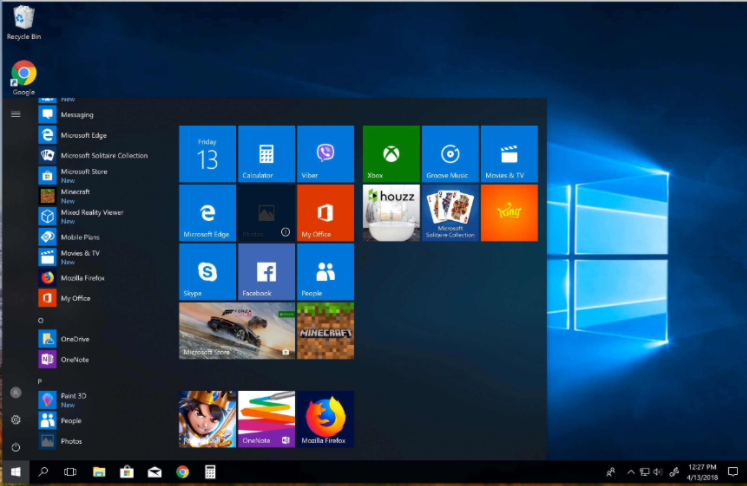The height and width of the screenshot is (486, 747).
Task: Open the Action Center notifications icon
Action: point(733,472)
